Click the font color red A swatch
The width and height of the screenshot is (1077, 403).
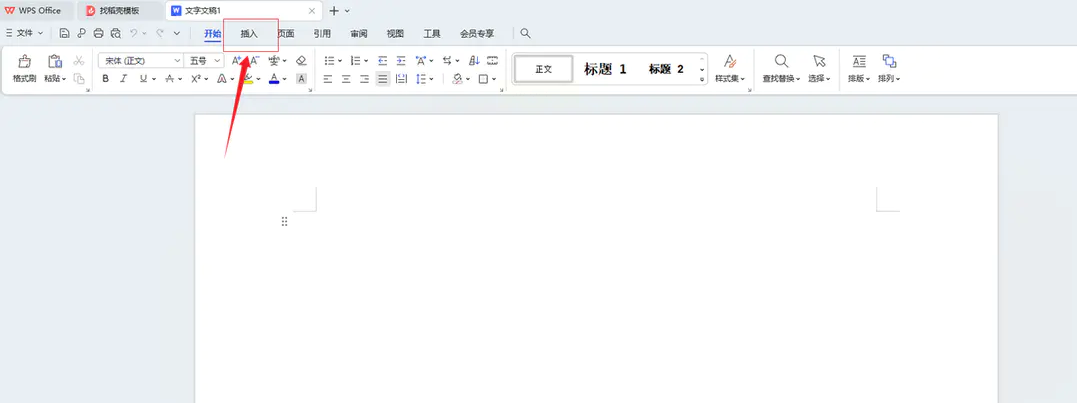[272, 79]
